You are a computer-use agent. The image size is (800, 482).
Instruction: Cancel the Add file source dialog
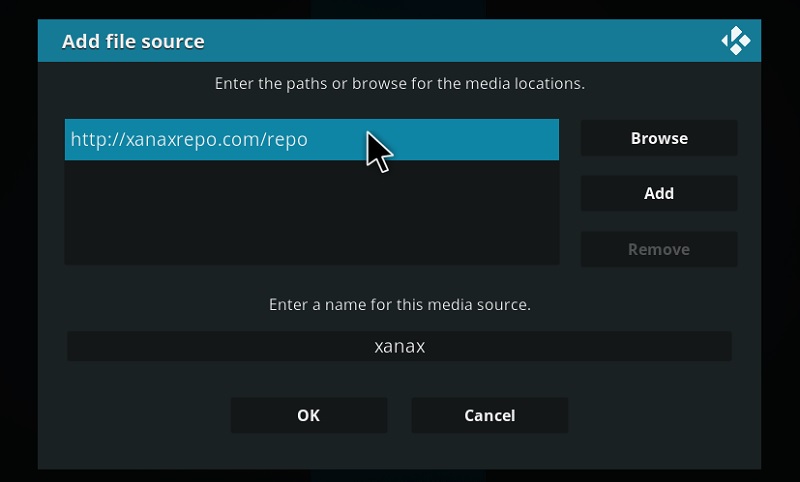coord(490,416)
